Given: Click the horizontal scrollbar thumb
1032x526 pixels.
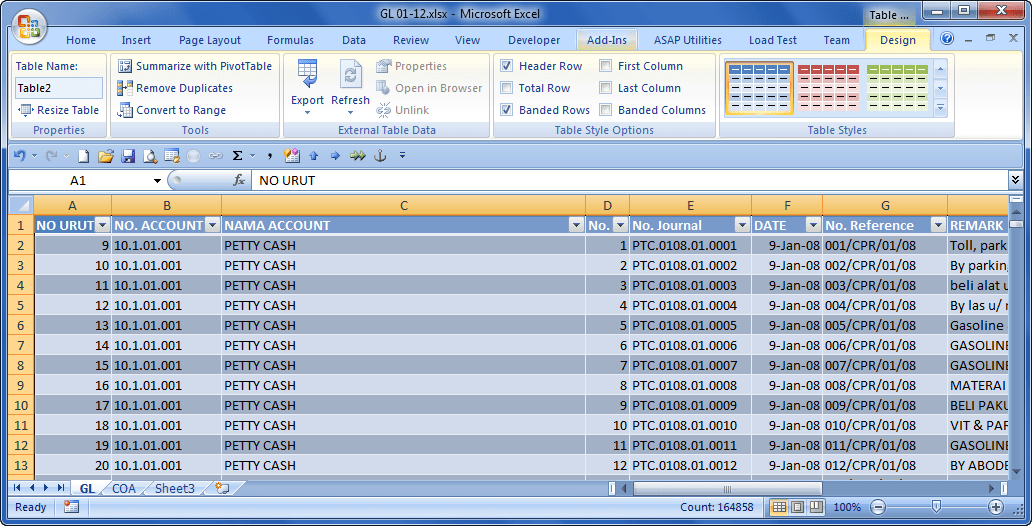Looking at the screenshot, I should [x=727, y=488].
